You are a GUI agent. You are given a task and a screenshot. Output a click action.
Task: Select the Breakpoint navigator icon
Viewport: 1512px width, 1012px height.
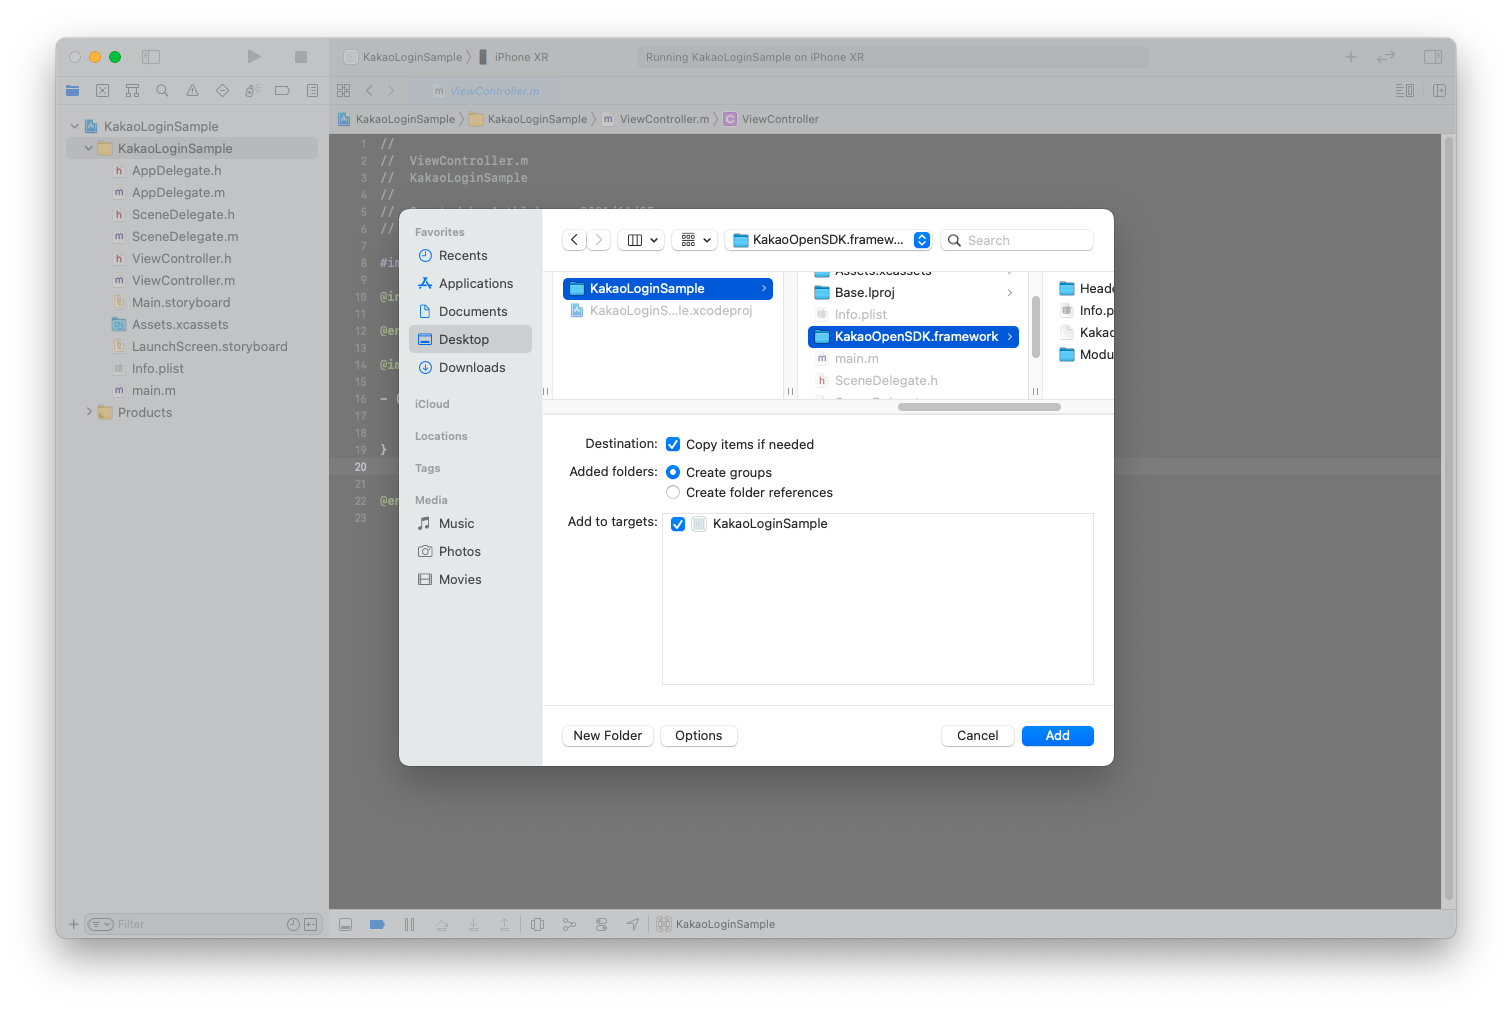[x=282, y=91]
